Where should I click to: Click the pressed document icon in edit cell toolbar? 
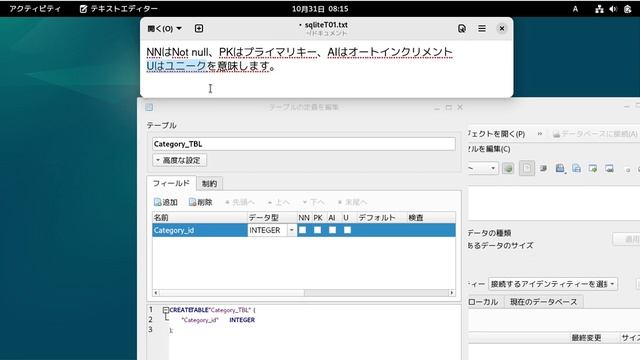[527, 168]
